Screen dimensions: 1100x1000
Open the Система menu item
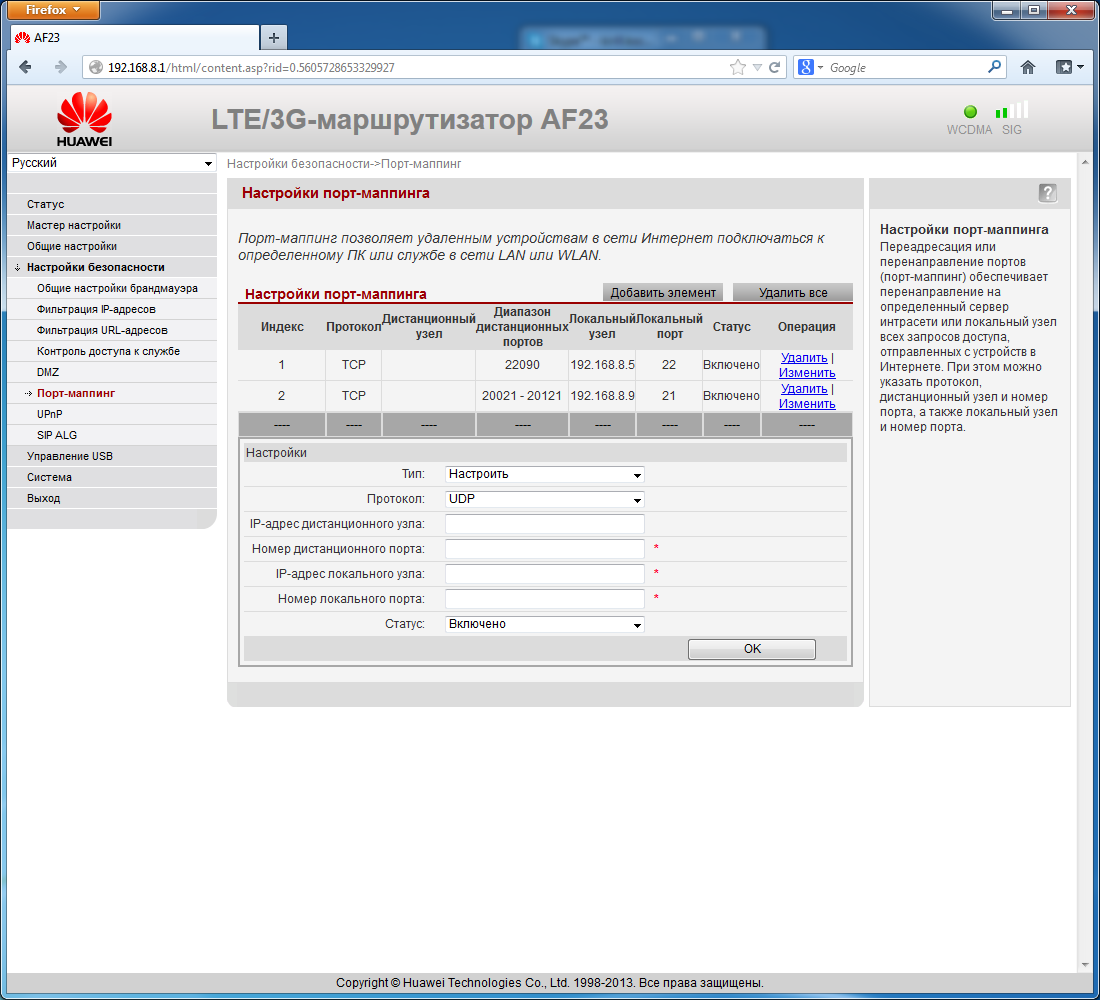(x=112, y=478)
